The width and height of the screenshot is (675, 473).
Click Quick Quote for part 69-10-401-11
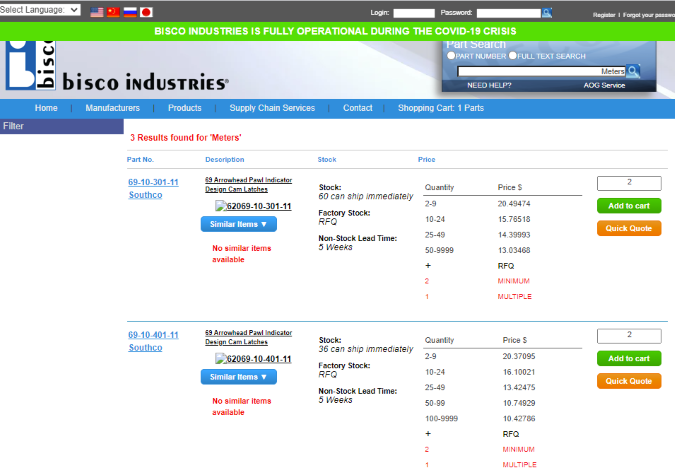pyautogui.click(x=629, y=381)
